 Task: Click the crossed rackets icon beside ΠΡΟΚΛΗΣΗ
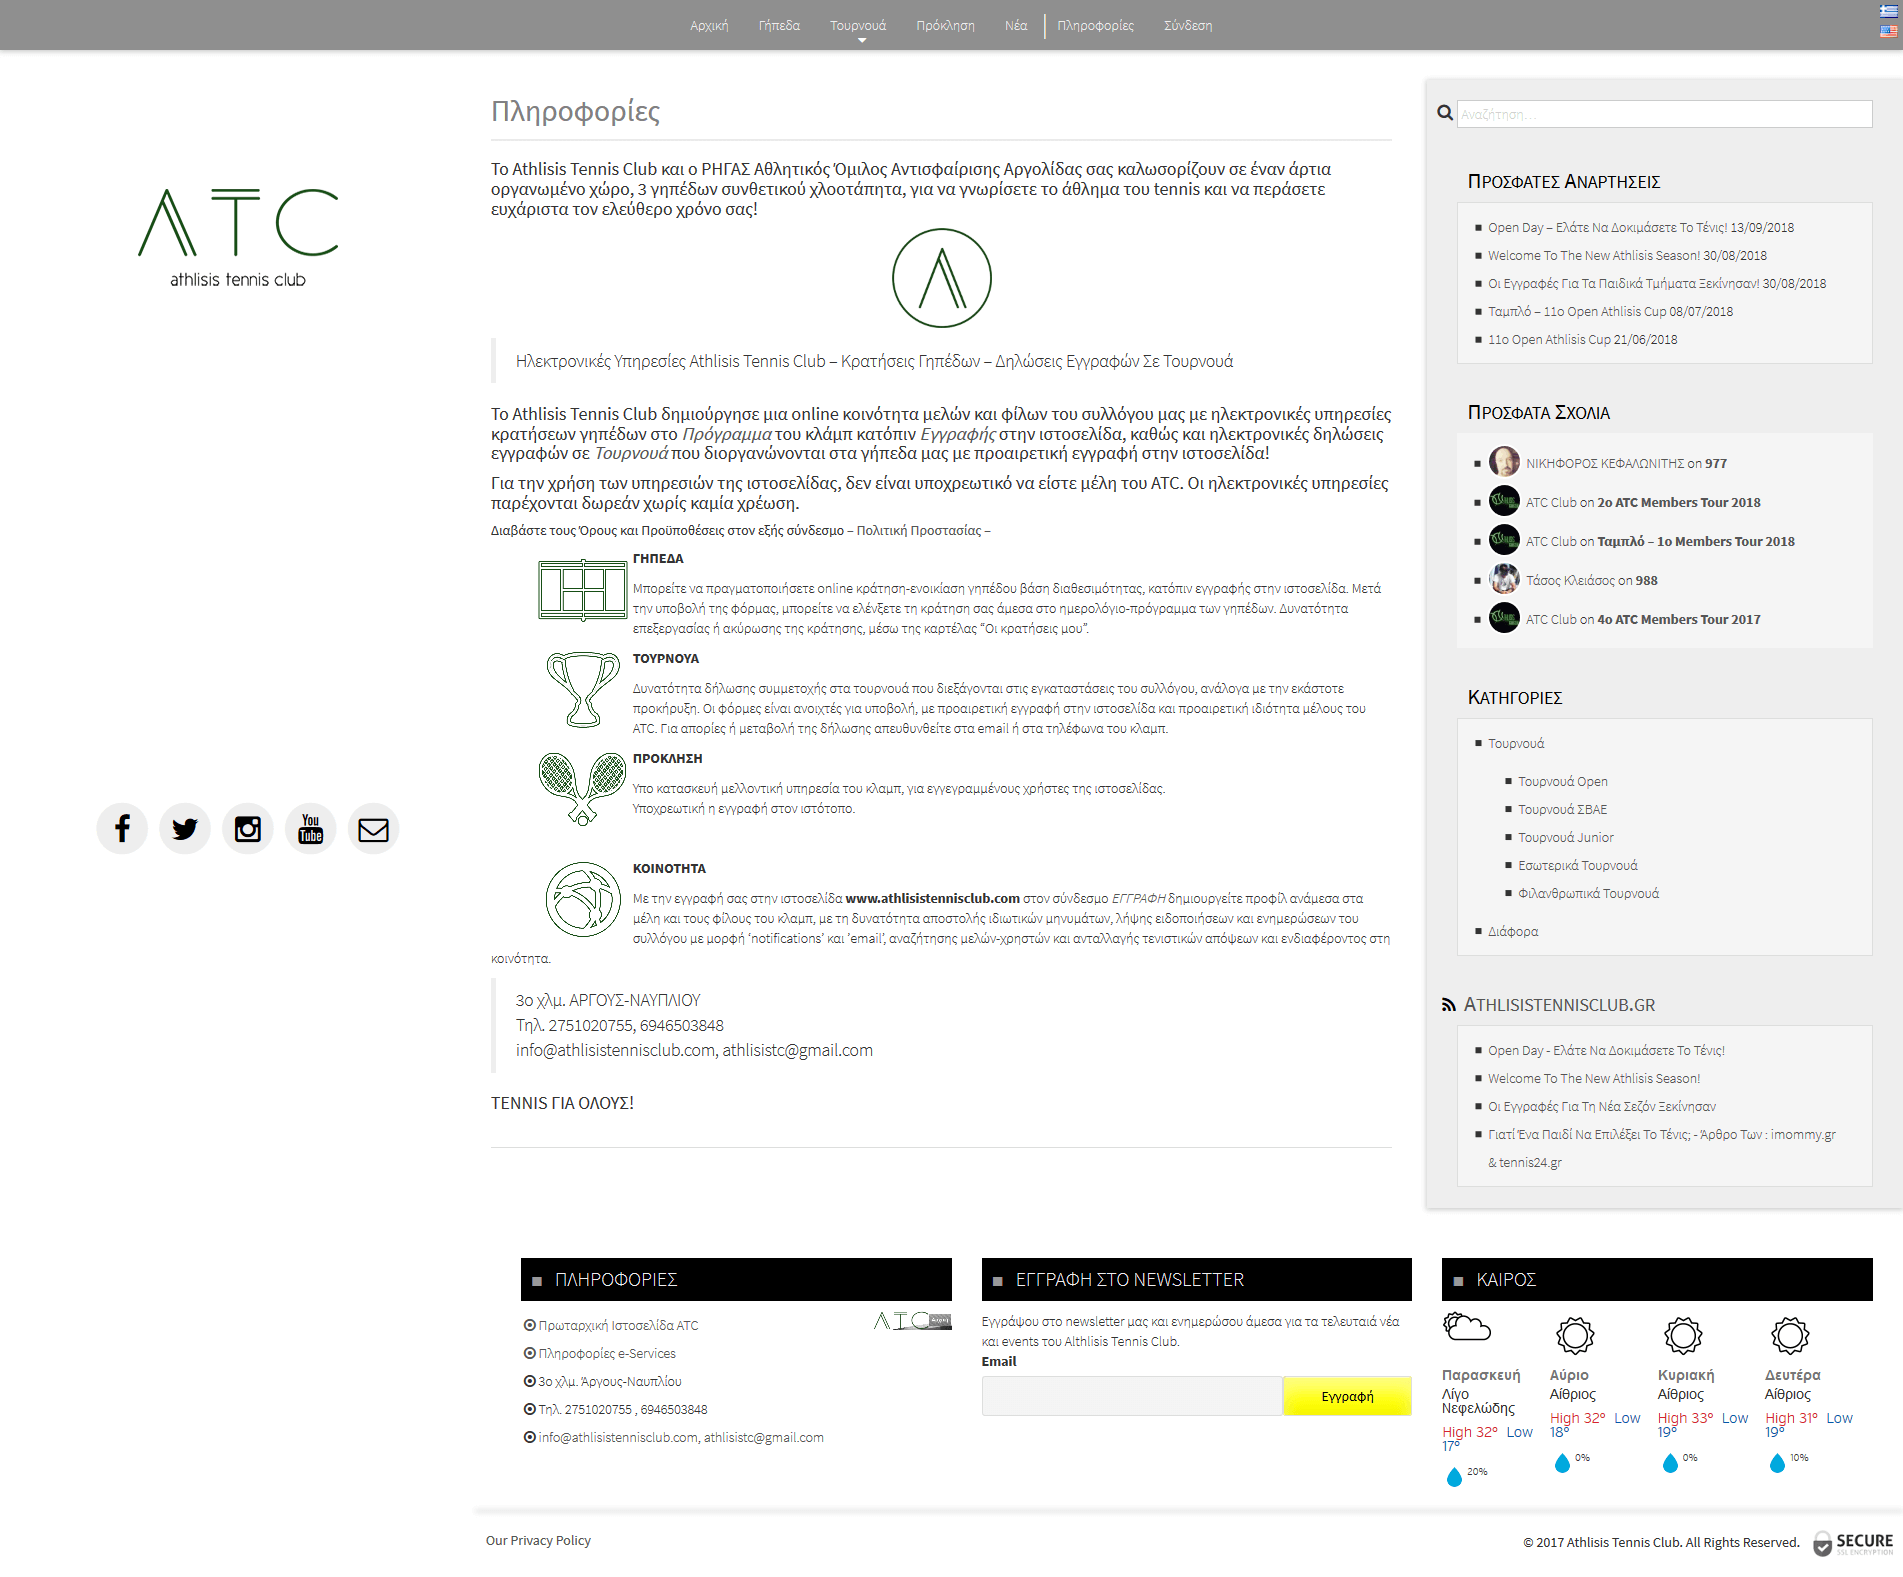(x=582, y=789)
